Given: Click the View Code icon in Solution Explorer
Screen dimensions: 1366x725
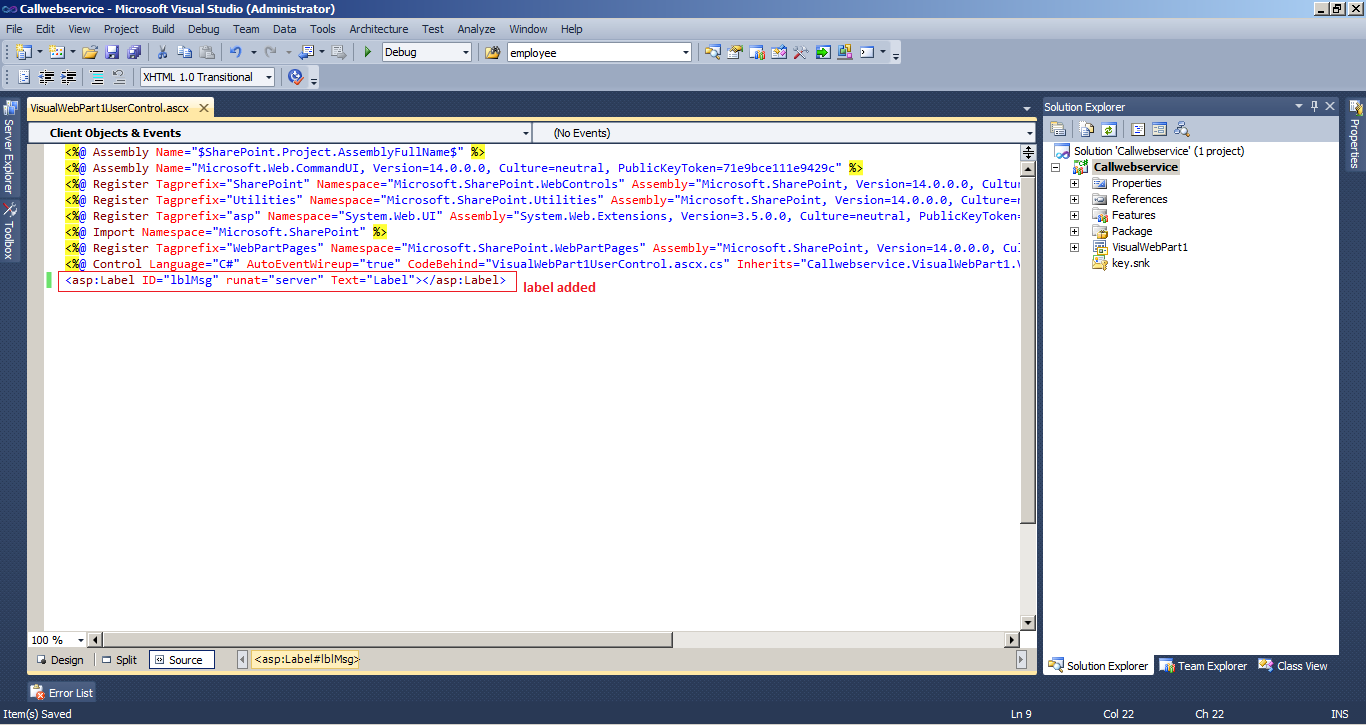Looking at the screenshot, I should (x=1137, y=129).
